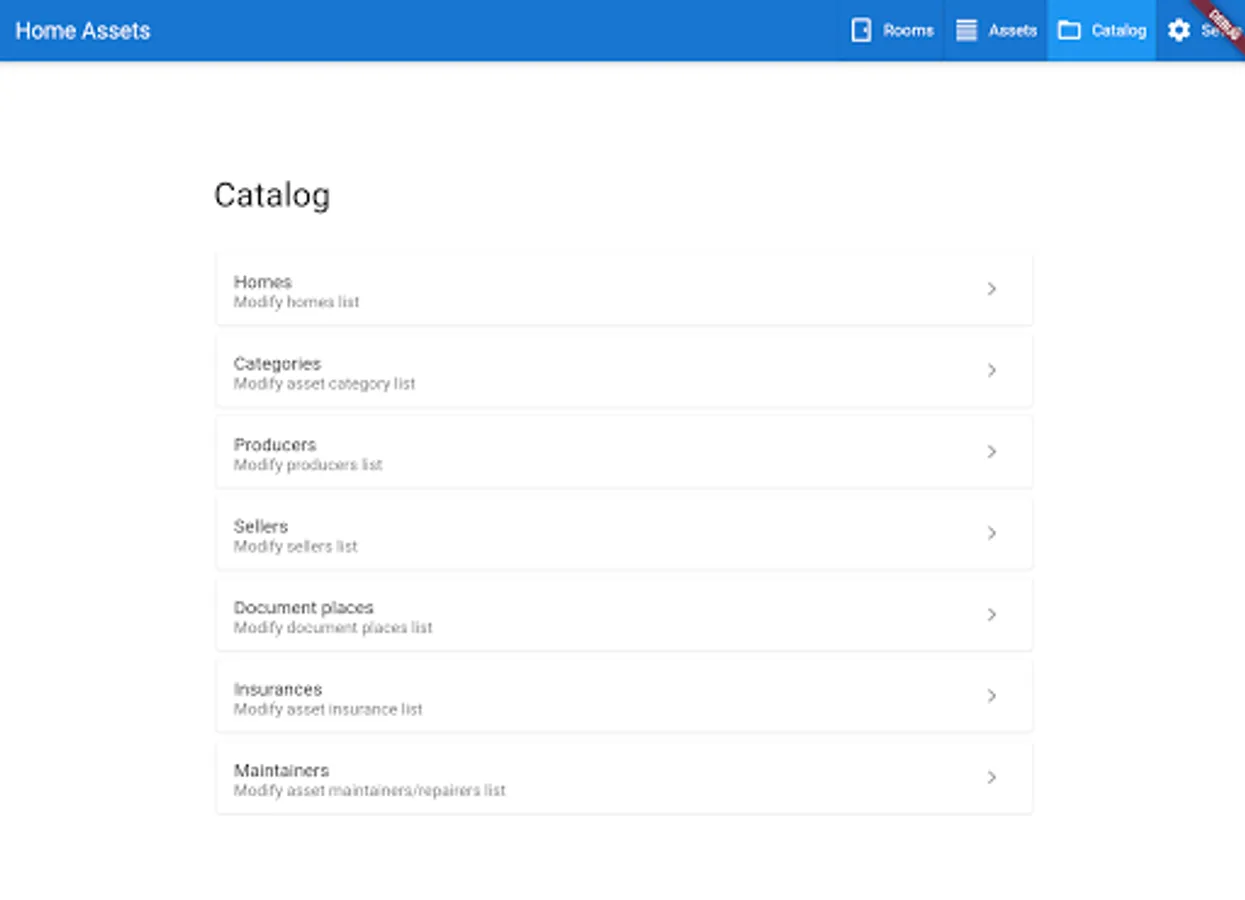Click the chevron on the Producers row
1245x900 pixels.
[x=991, y=452]
